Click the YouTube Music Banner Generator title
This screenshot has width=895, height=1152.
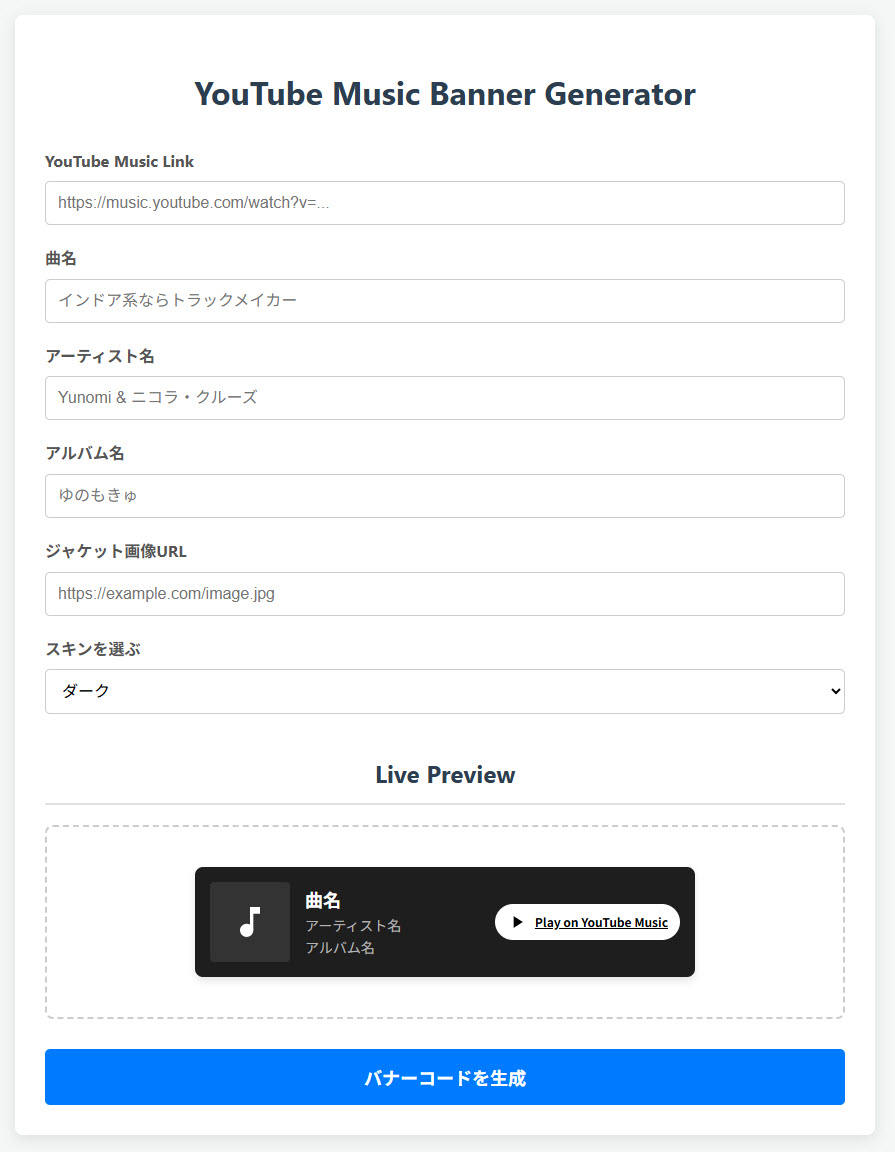pos(445,94)
